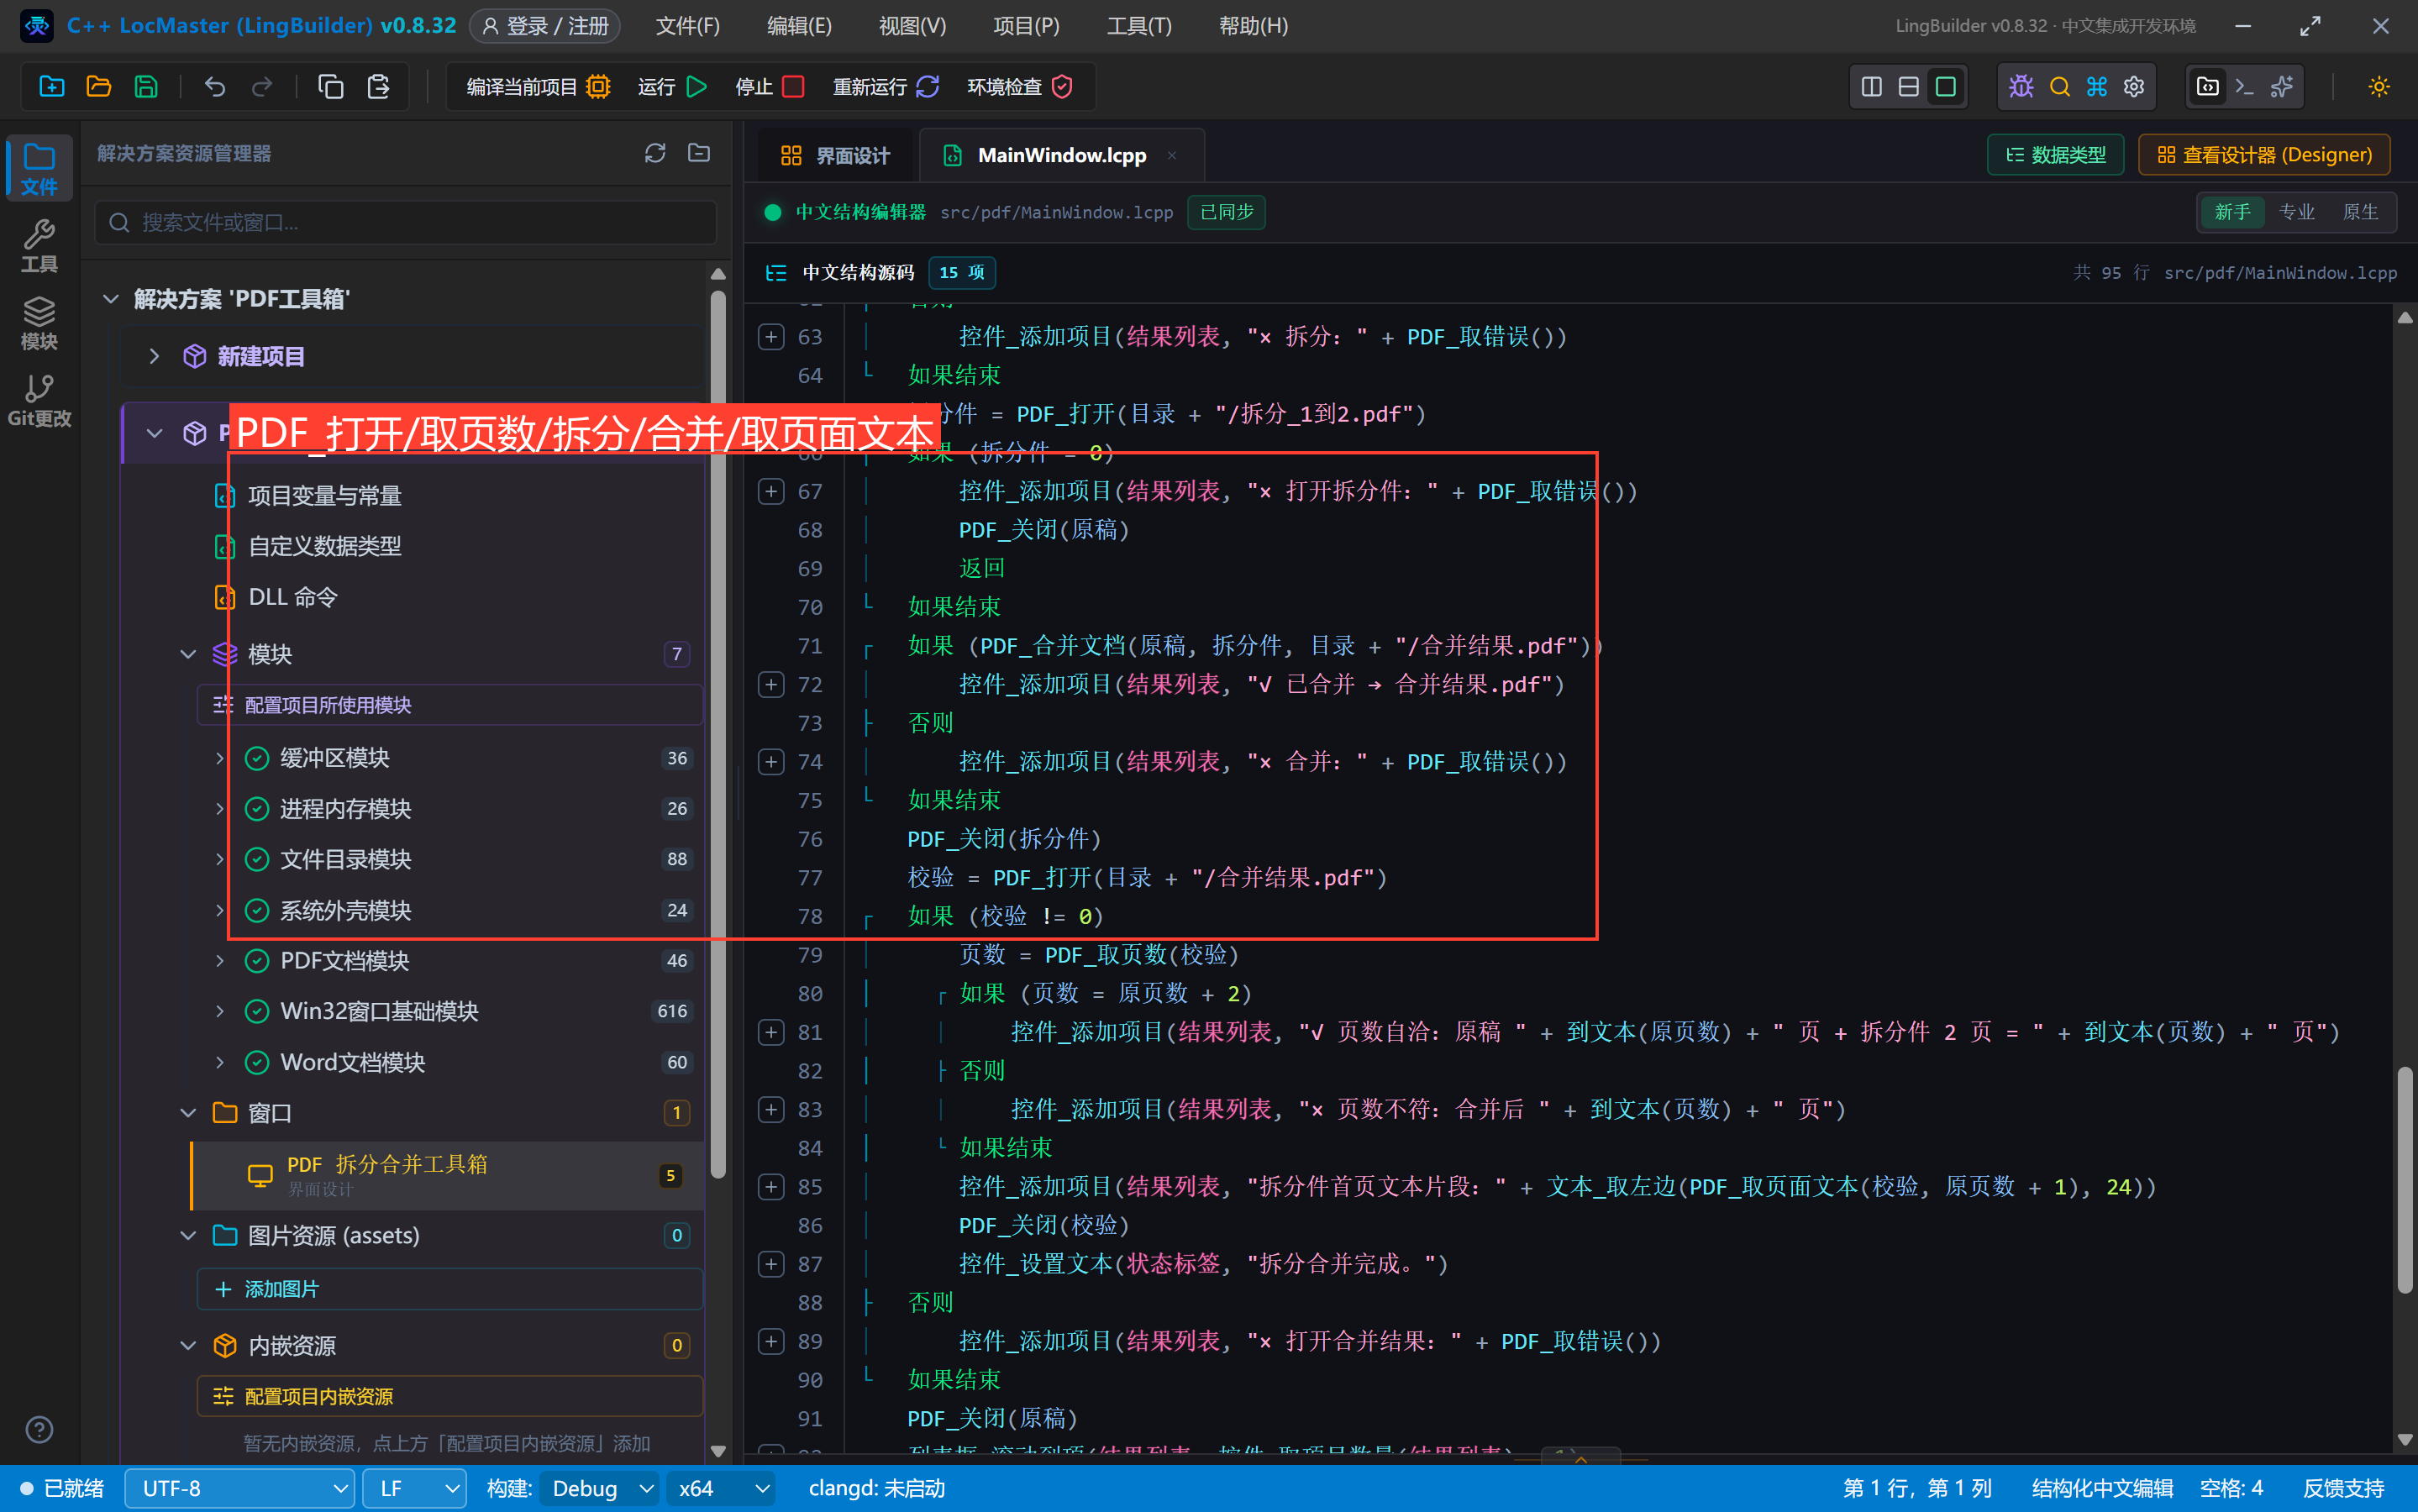Open the 工具 sidebar panel
The height and width of the screenshot is (1512, 2418).
[39, 246]
